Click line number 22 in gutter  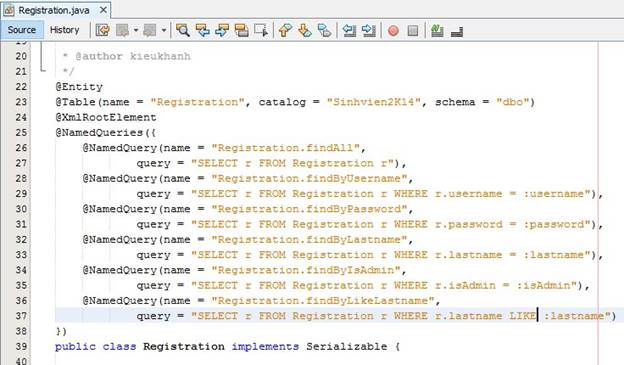coord(21,86)
